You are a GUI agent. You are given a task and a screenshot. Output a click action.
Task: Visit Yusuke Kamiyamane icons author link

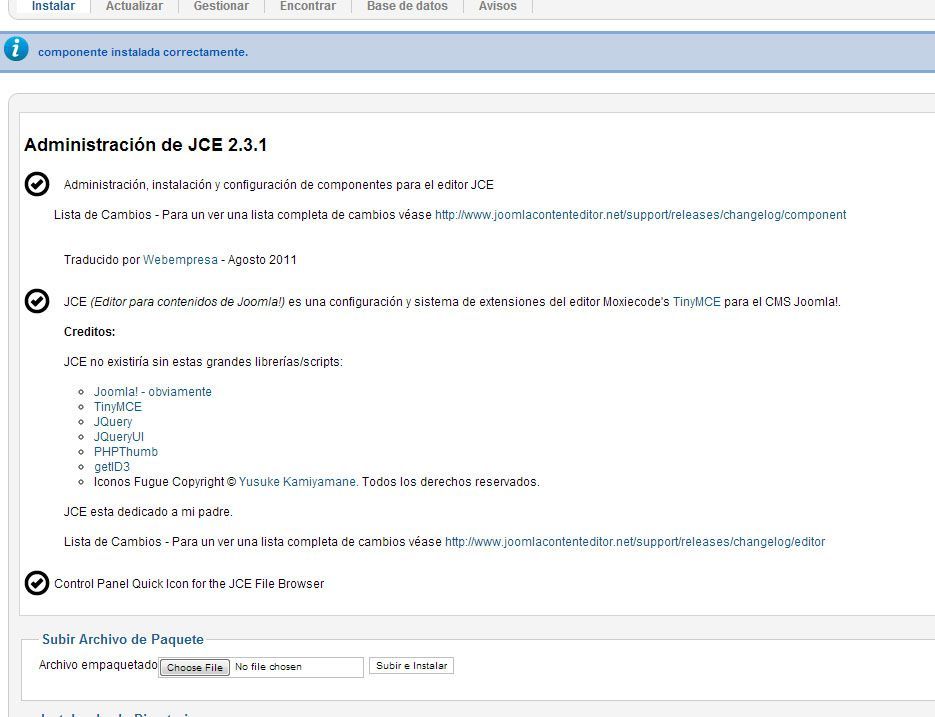[299, 481]
